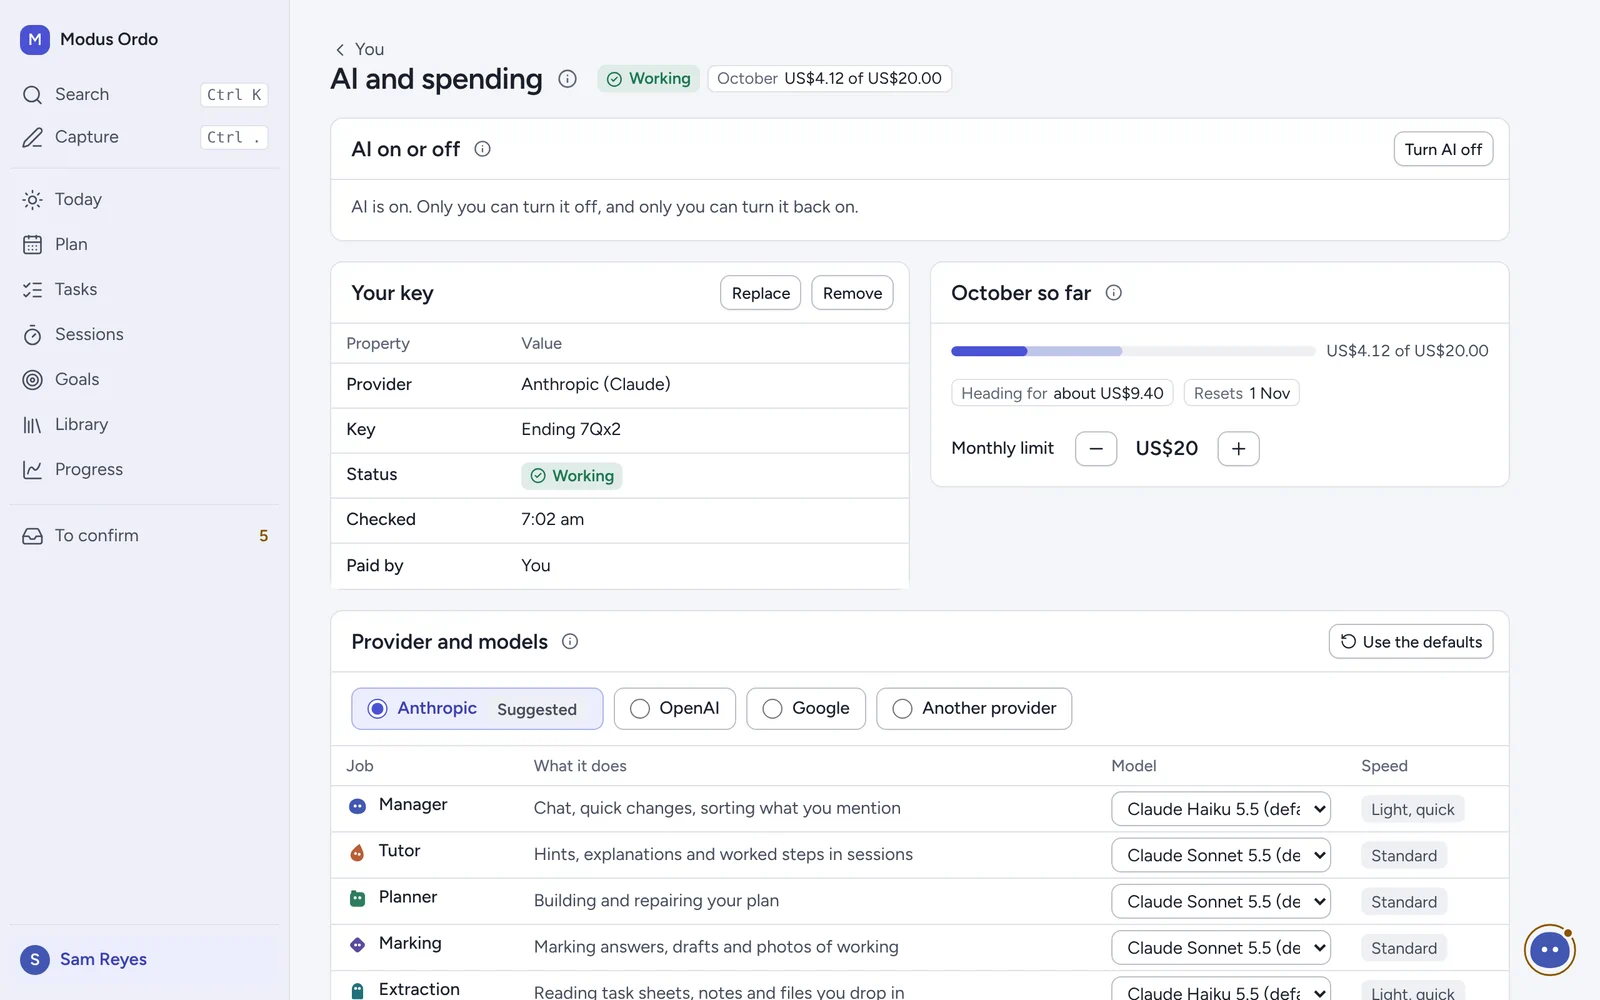Click Sam Reyes avatar icon
This screenshot has width=1600, height=1000.
tap(35, 960)
